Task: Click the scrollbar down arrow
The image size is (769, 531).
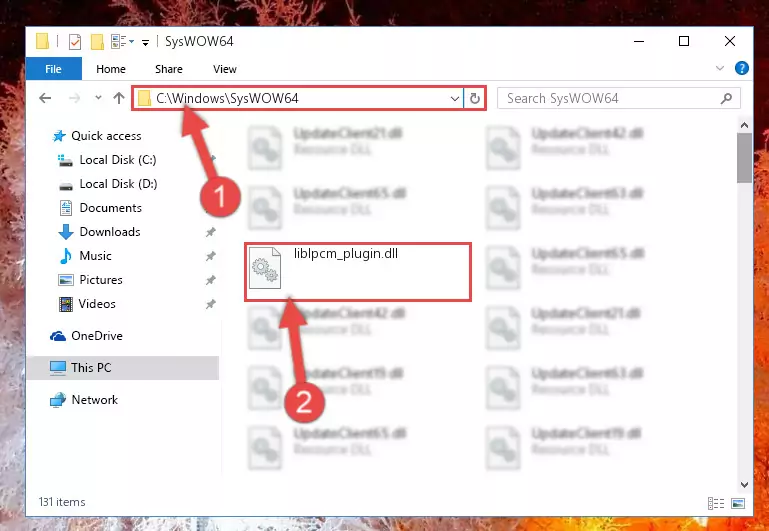Action: (x=744, y=484)
